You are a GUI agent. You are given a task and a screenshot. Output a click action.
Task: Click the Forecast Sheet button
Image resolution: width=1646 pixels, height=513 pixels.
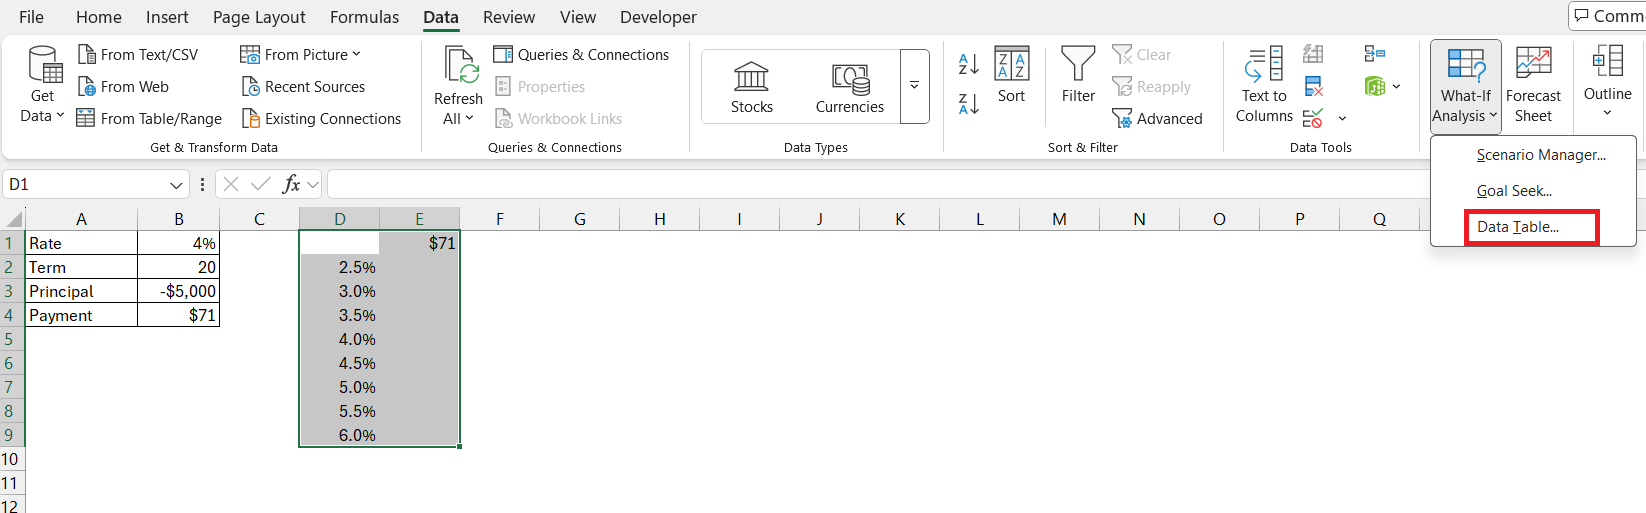point(1533,85)
